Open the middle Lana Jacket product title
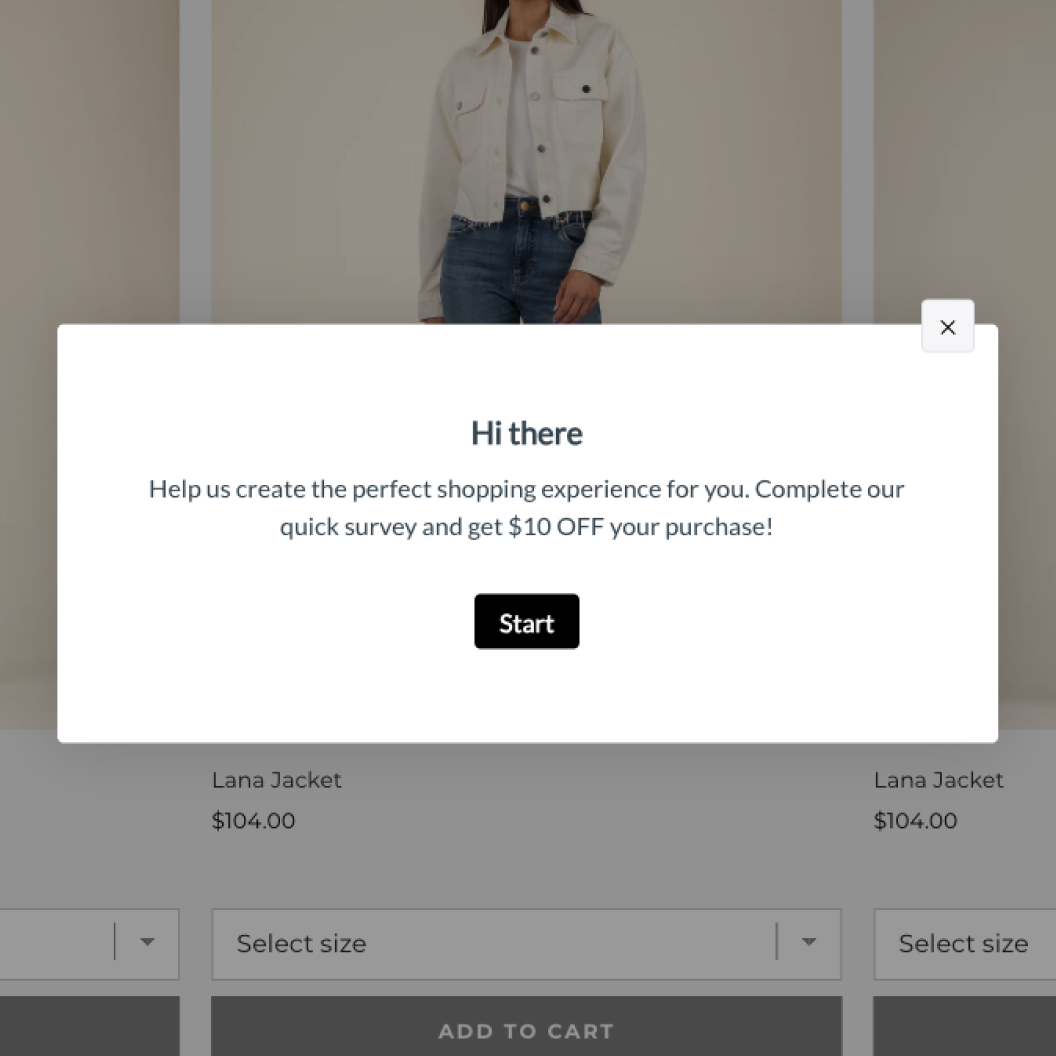 coord(277,780)
